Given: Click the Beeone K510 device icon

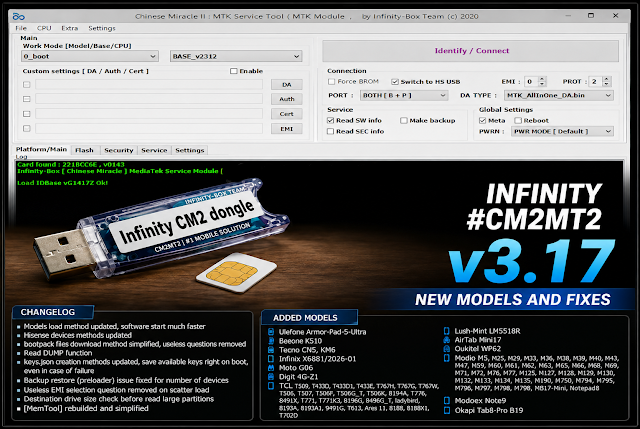Looking at the screenshot, I should point(271,341).
